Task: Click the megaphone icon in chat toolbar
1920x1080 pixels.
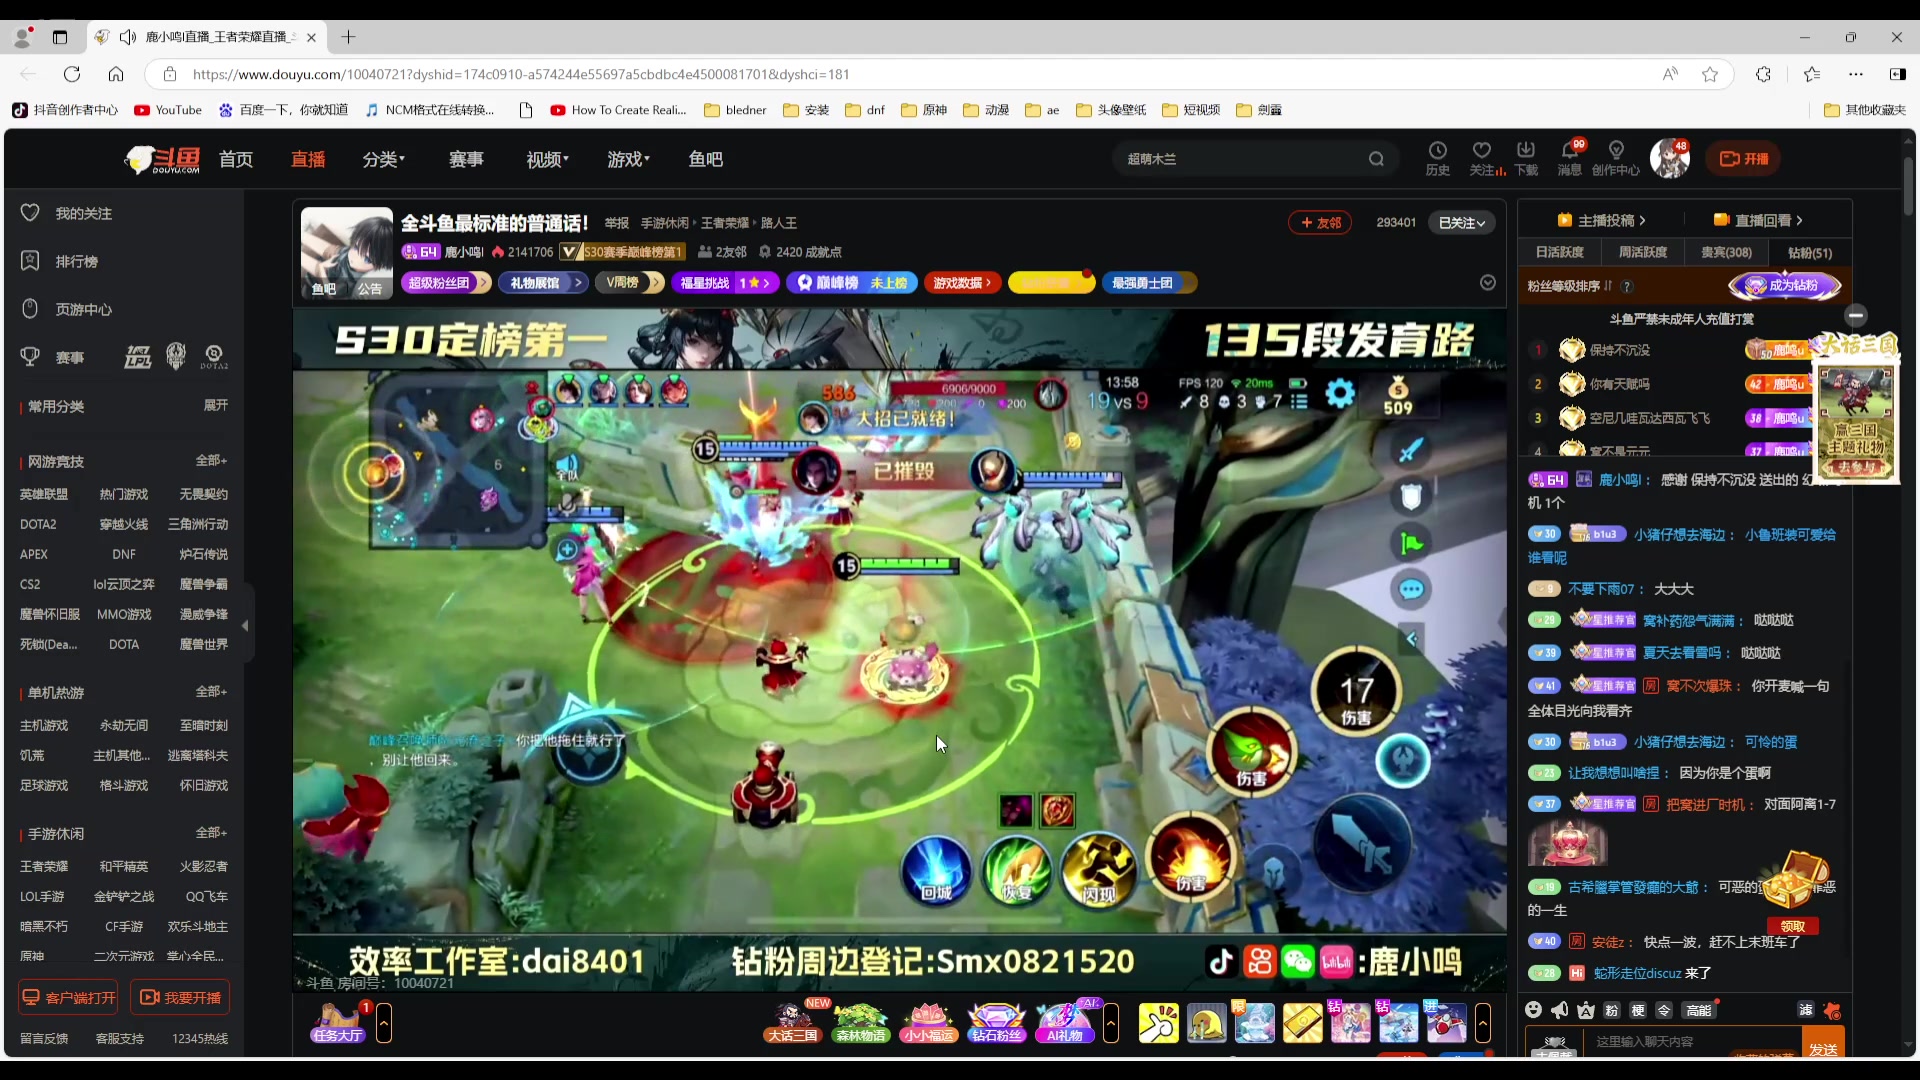Action: pyautogui.click(x=1559, y=1010)
